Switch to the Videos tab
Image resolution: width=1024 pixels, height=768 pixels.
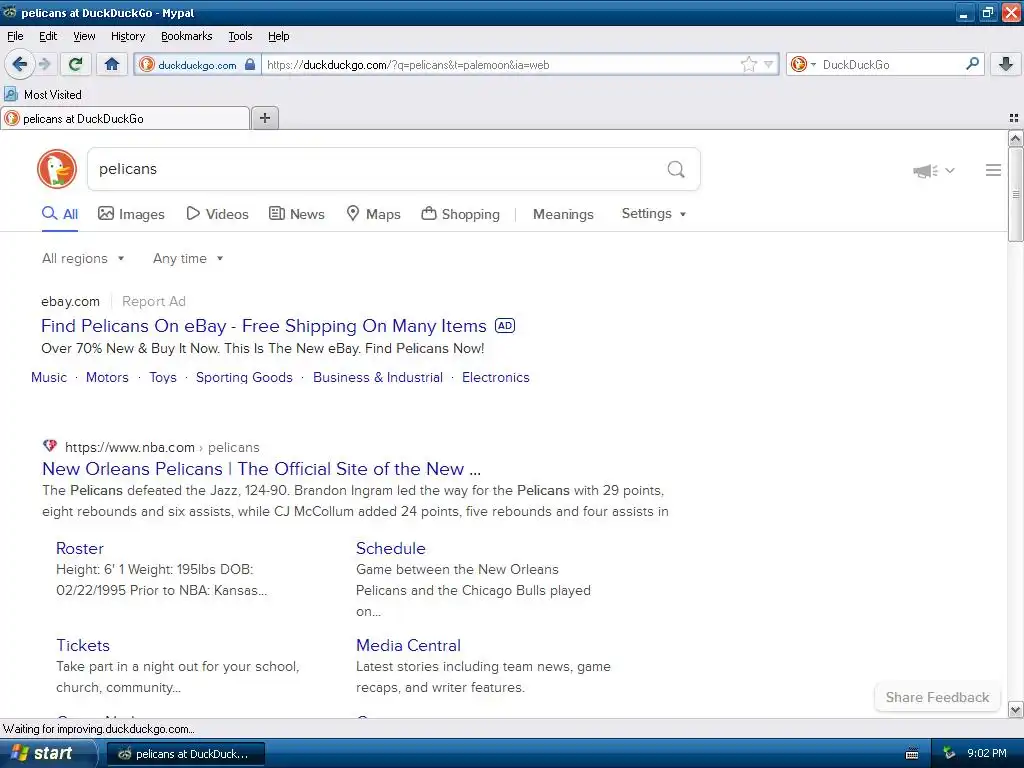217,214
